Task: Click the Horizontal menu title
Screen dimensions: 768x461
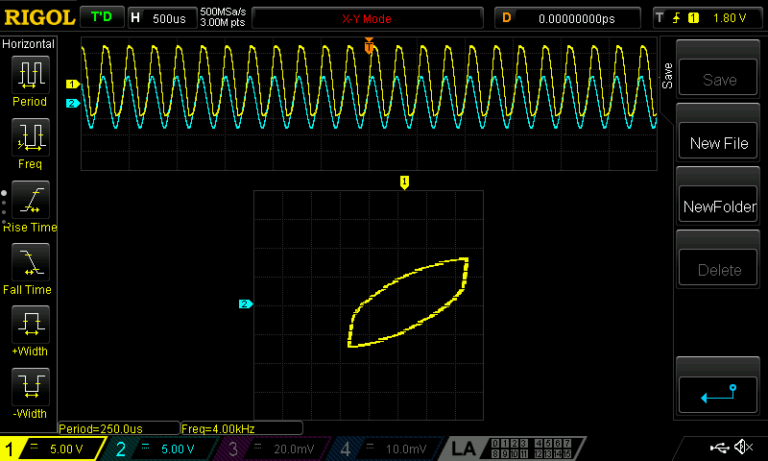Action: (x=28, y=44)
